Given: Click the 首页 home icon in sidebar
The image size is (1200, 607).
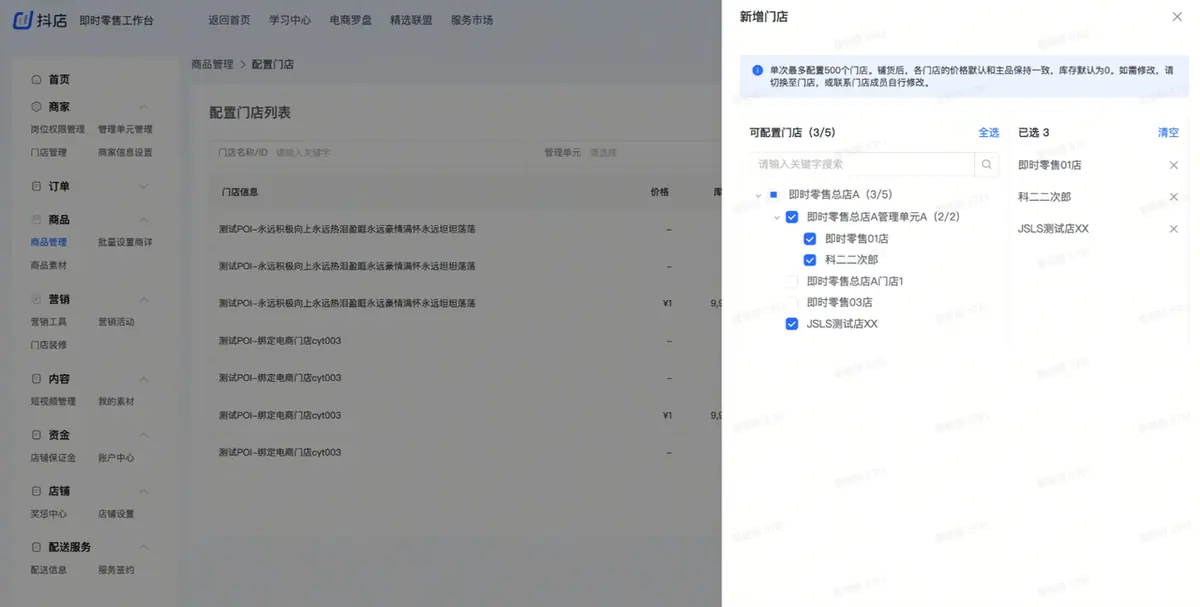Looking at the screenshot, I should (x=37, y=79).
